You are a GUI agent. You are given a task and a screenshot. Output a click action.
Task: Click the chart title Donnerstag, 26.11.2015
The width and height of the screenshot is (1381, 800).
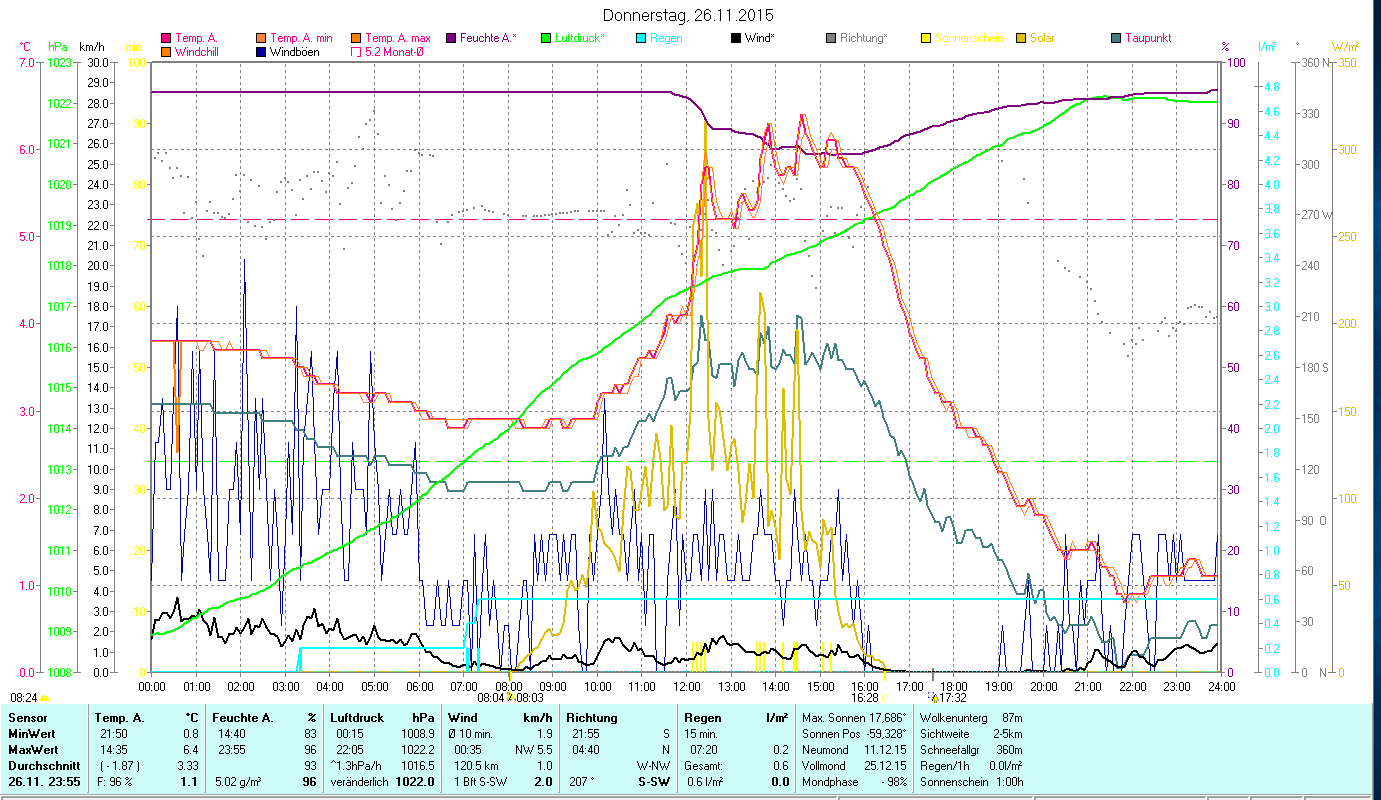click(x=689, y=16)
